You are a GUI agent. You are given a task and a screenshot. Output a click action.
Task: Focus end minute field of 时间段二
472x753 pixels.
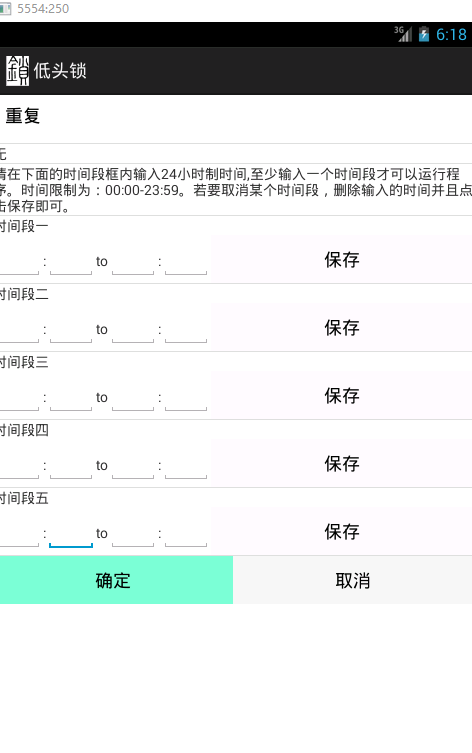[186, 329]
